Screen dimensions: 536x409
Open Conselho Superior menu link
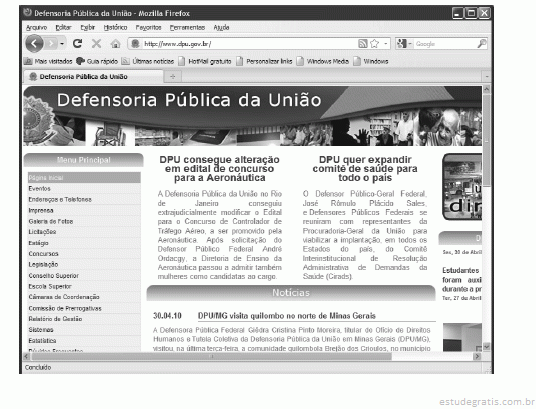point(53,276)
